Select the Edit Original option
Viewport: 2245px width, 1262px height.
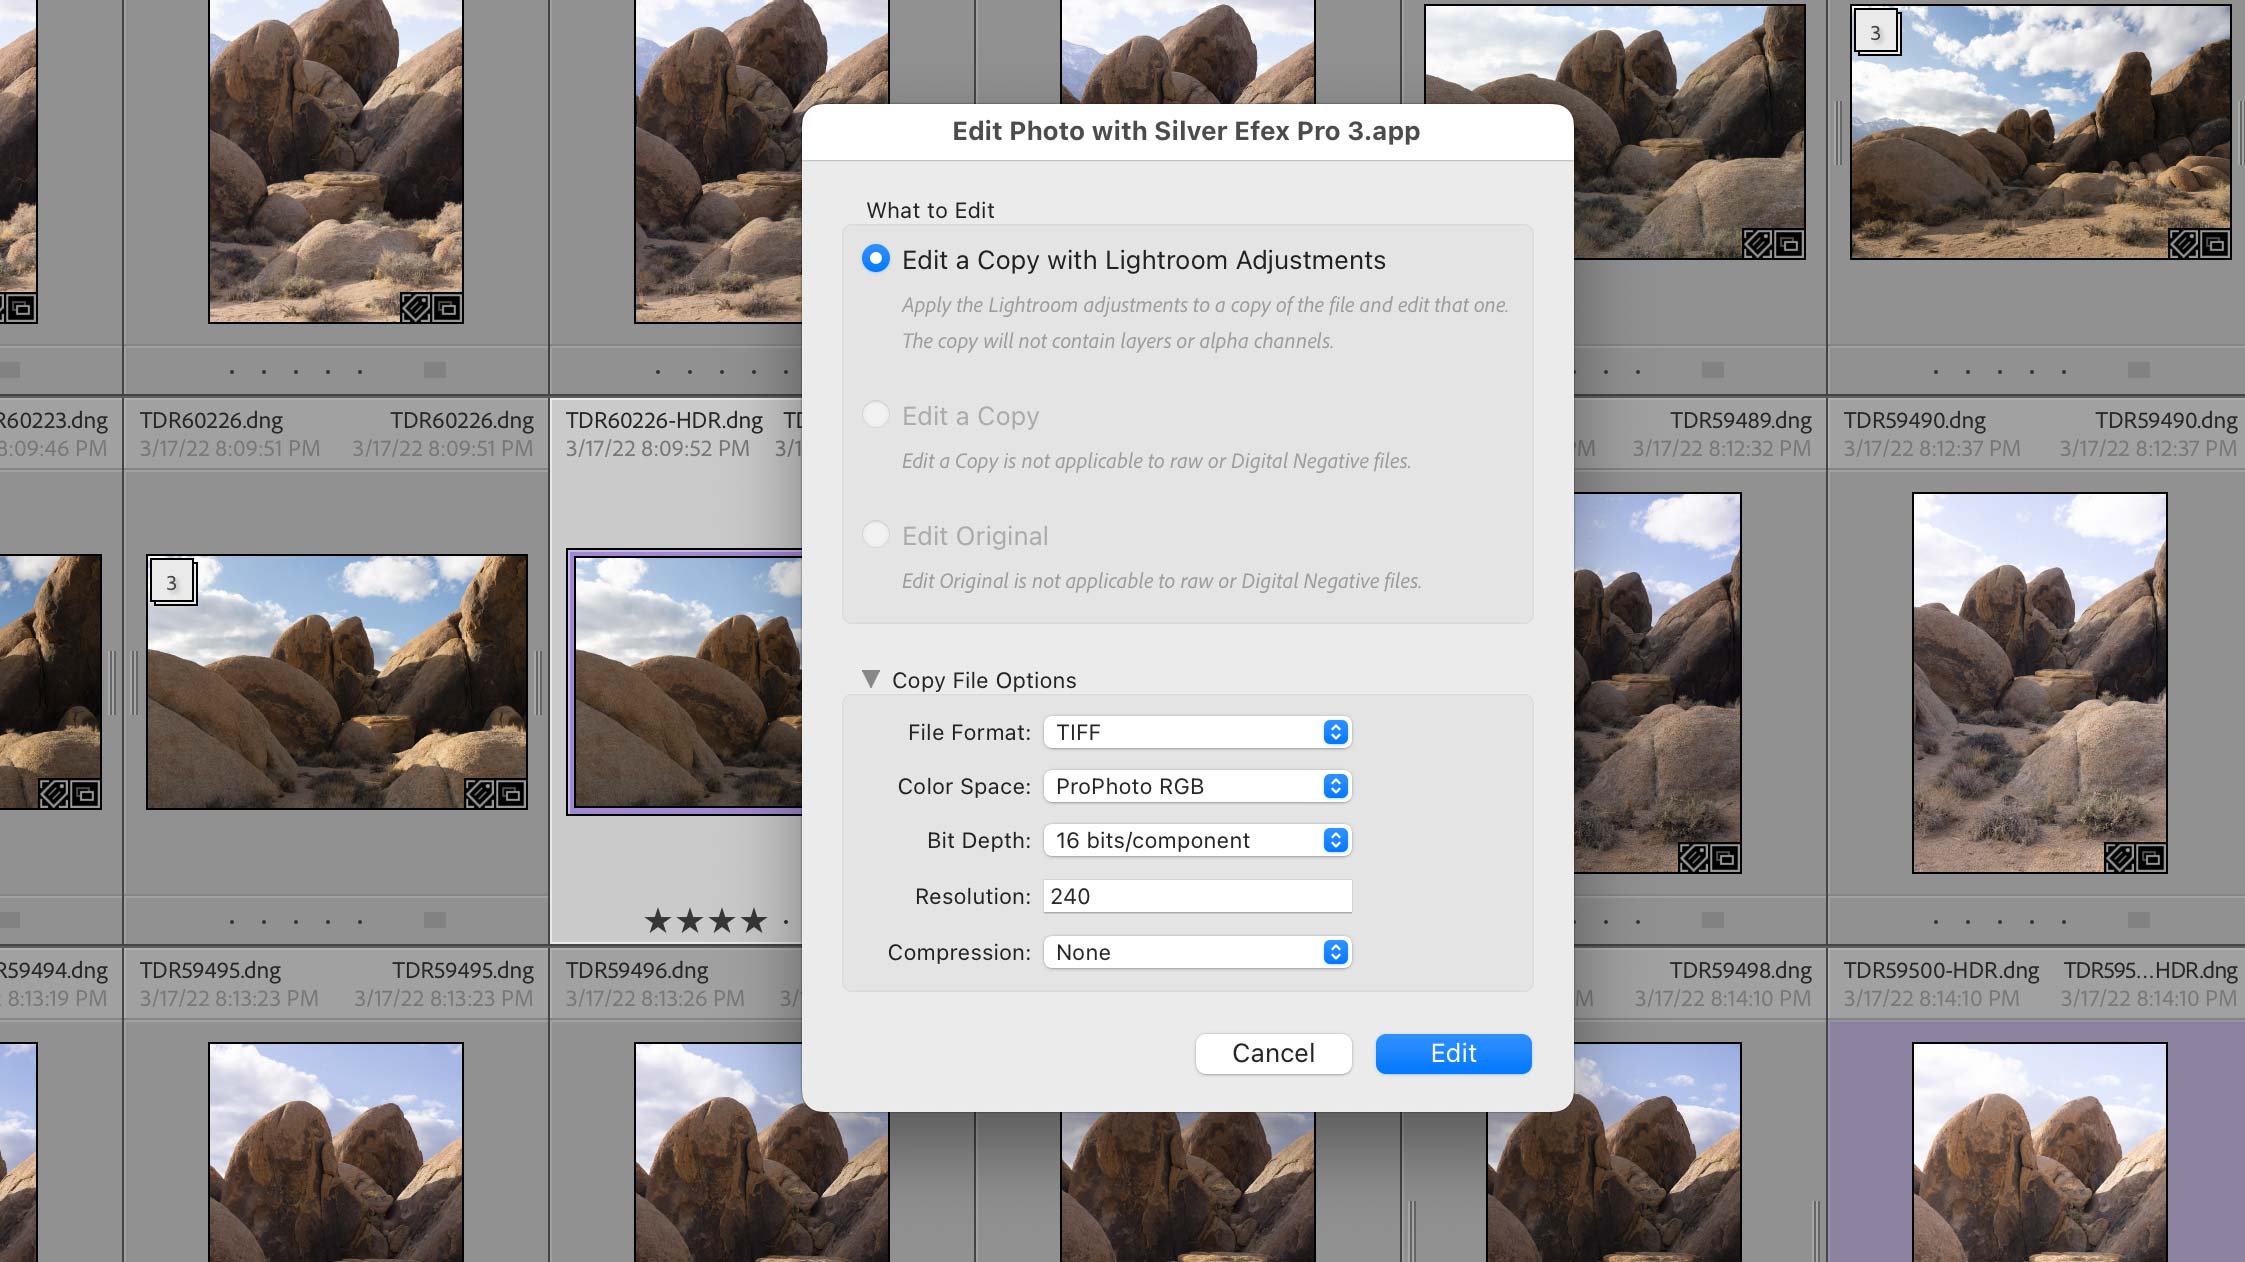[x=876, y=535]
